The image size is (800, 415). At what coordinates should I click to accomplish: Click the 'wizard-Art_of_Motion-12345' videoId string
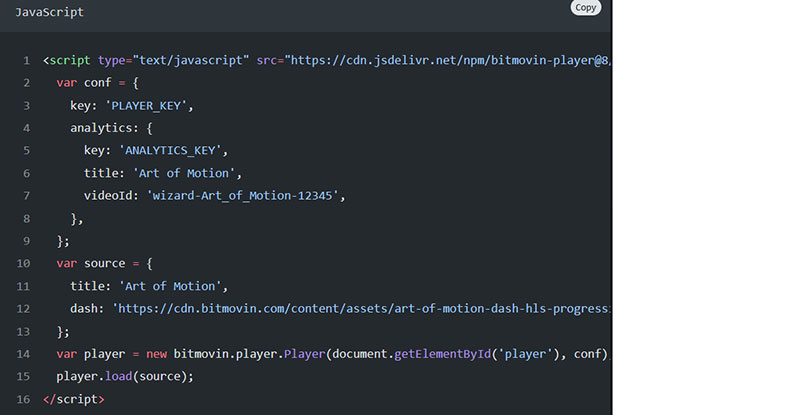pyautogui.click(x=242, y=196)
